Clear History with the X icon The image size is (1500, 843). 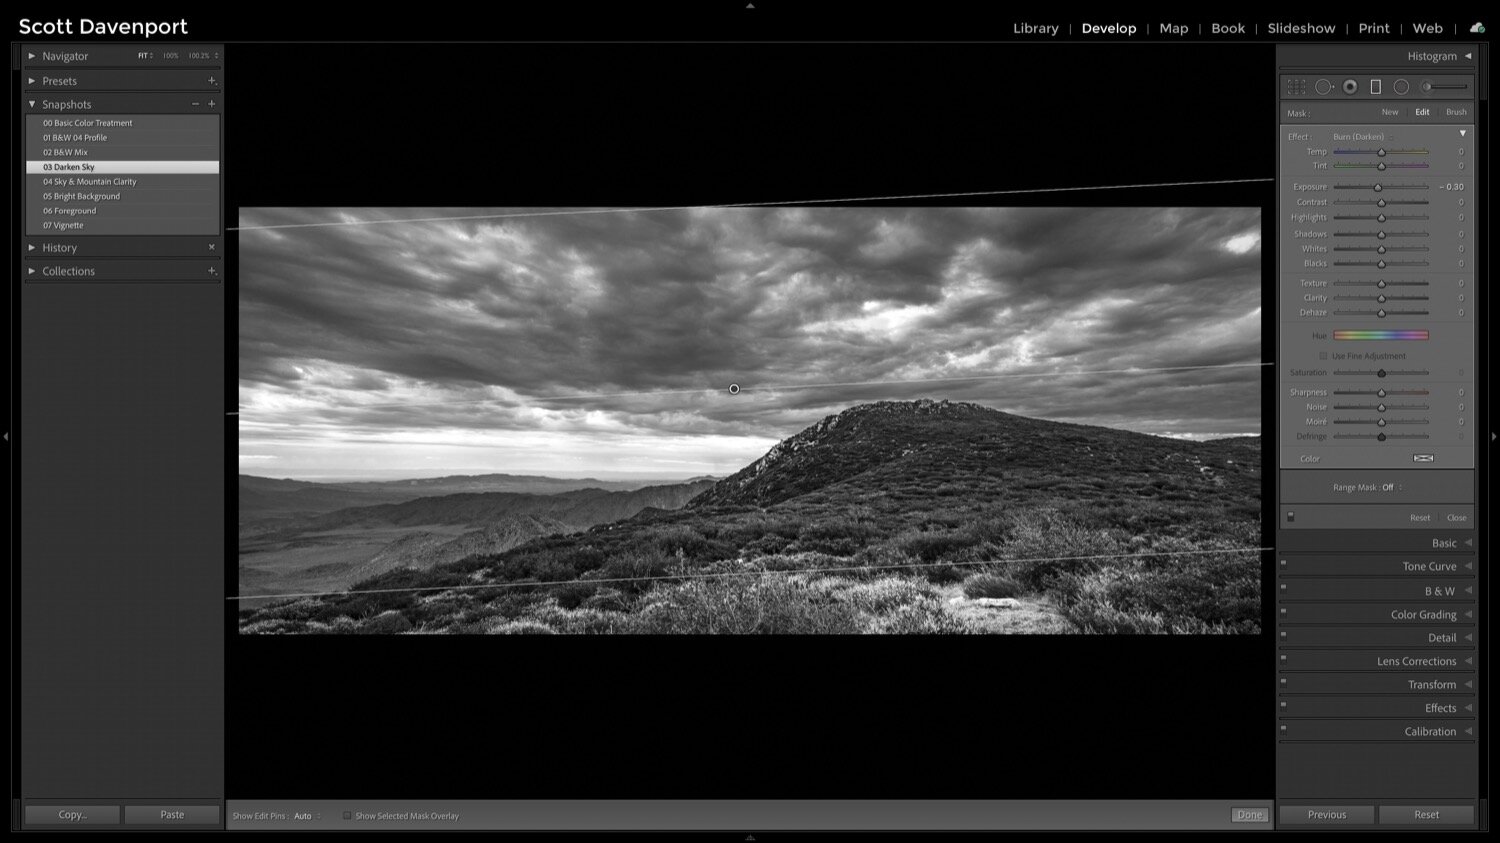pyautogui.click(x=211, y=247)
